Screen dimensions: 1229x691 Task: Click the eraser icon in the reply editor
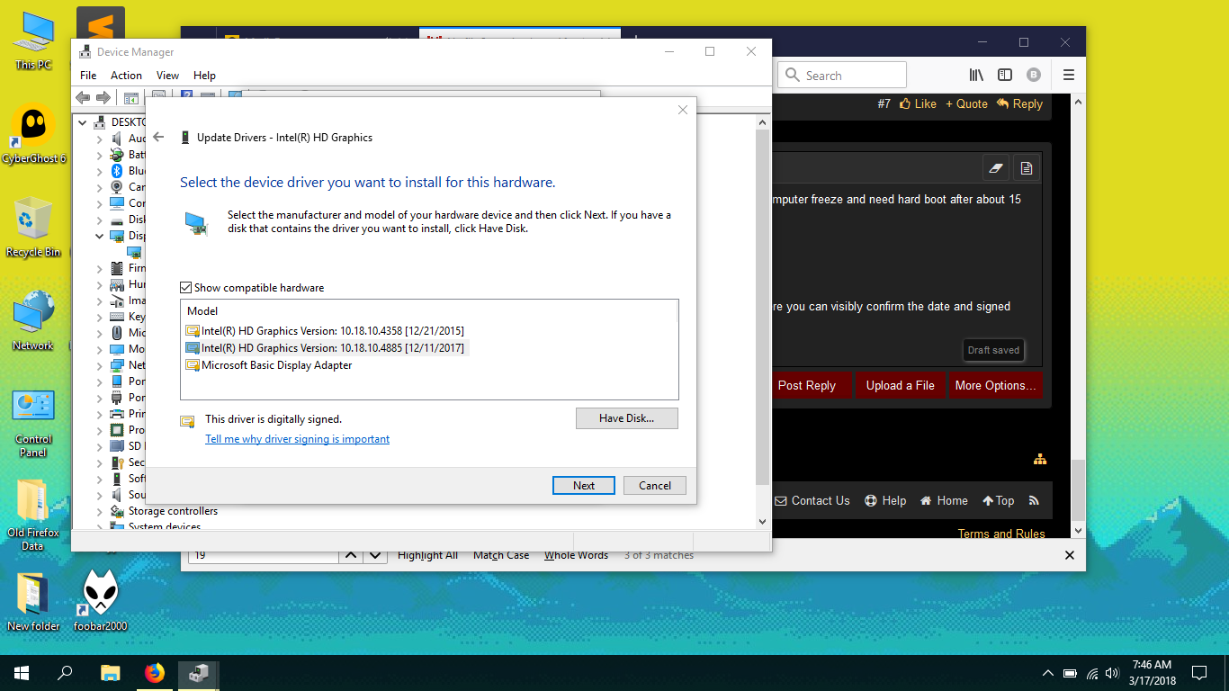pos(996,168)
